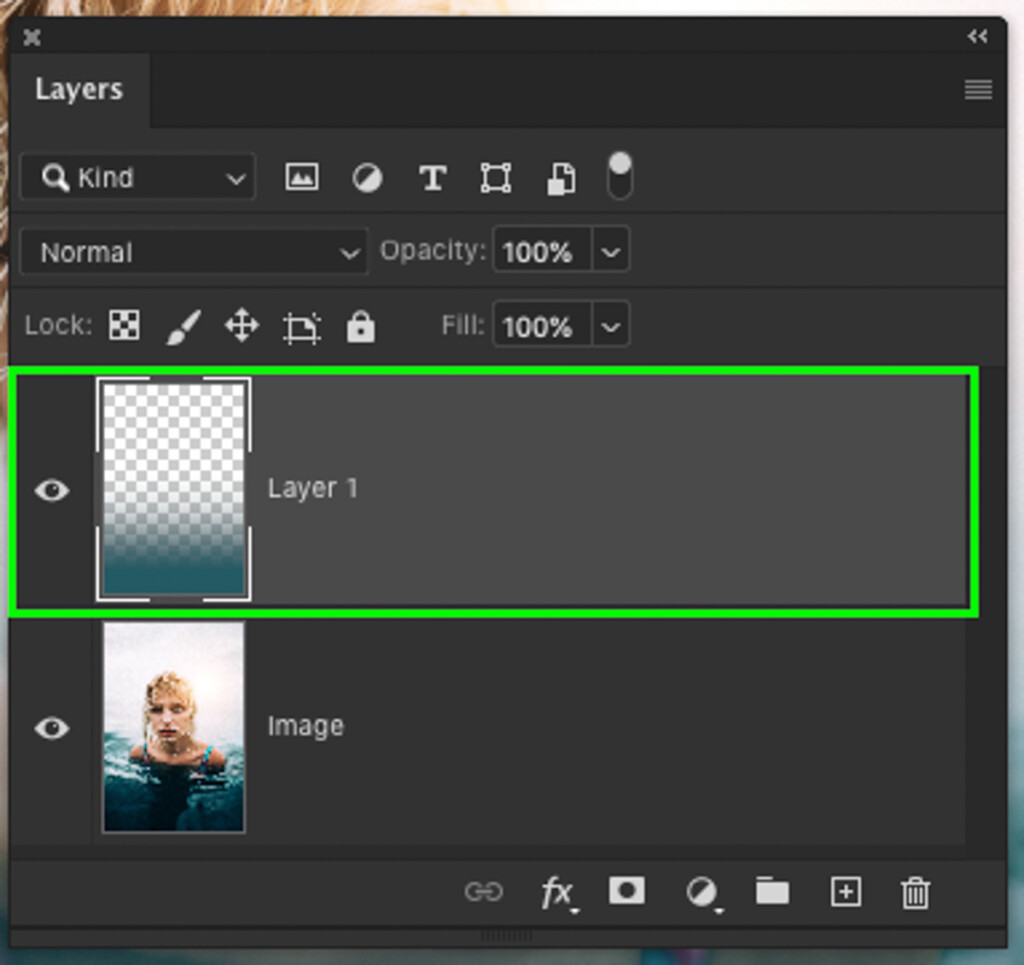
Task: Filter layers by smart objects
Action: (x=560, y=177)
